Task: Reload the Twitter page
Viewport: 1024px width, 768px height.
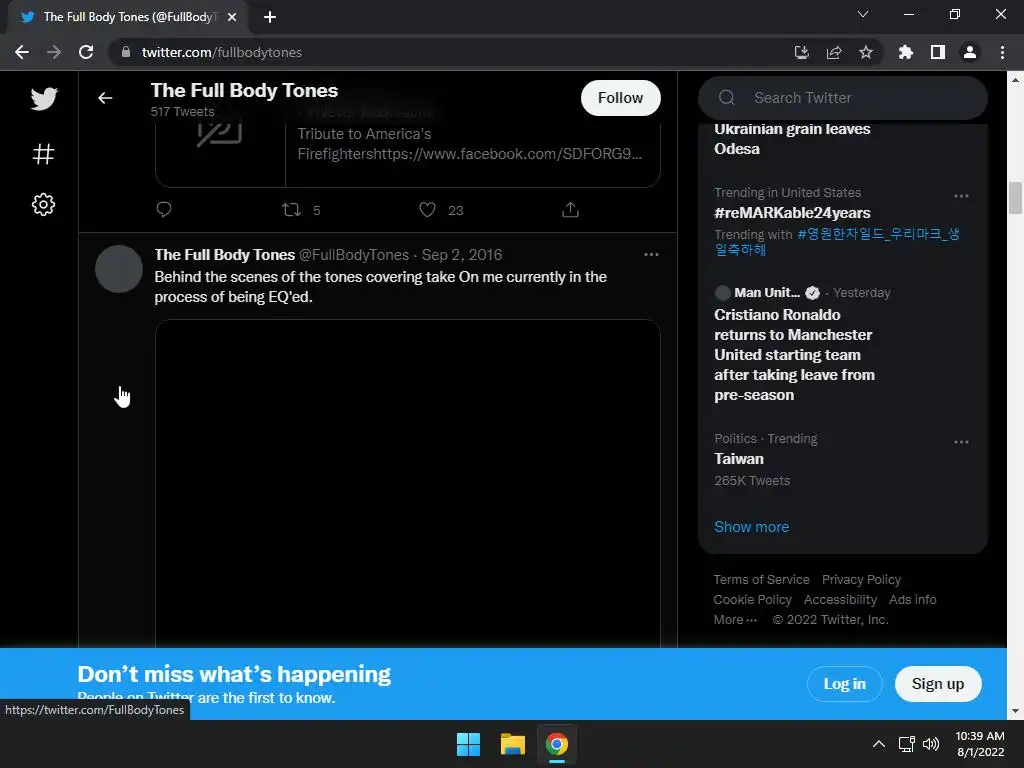Action: click(86, 52)
